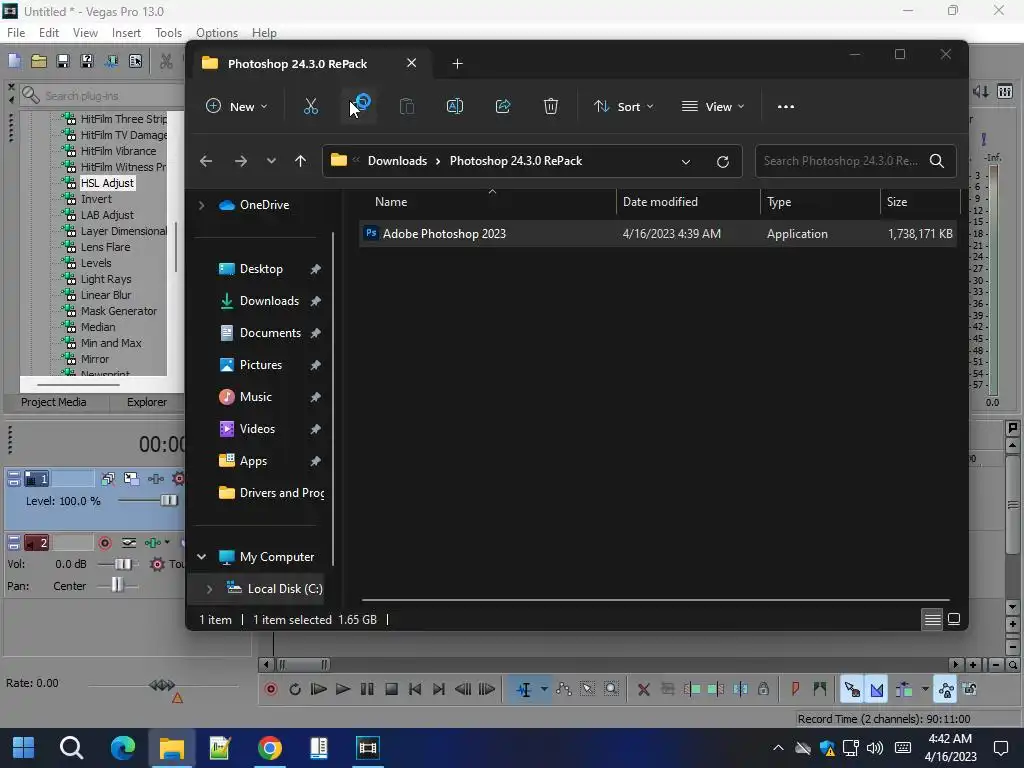Toggle Ignore Event Grouping in Vegas toolbar
This screenshot has height=768, width=1024.
click(970, 689)
